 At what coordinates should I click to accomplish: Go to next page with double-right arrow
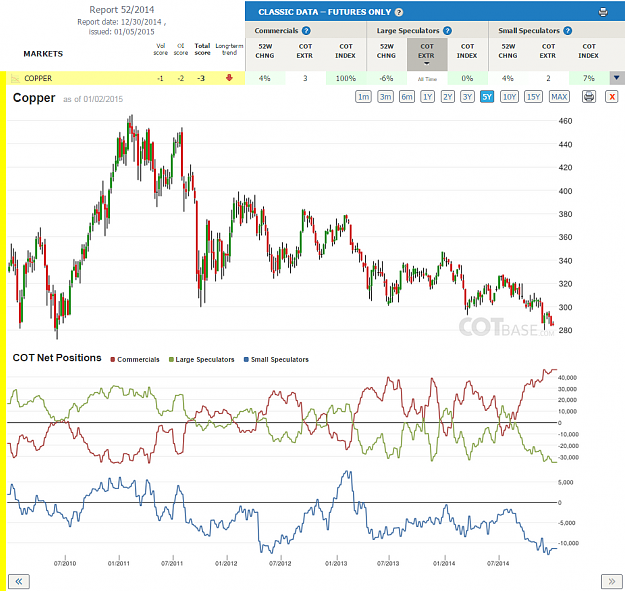click(611, 581)
